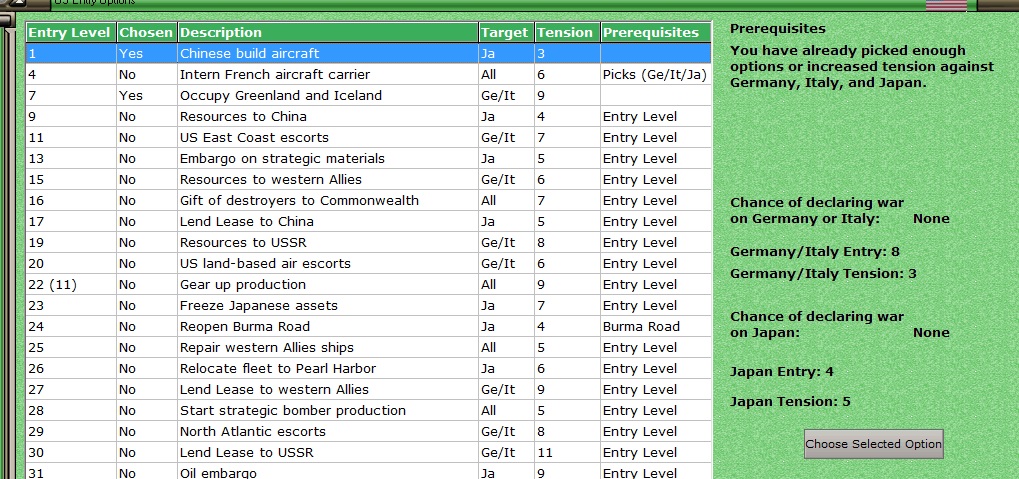Image resolution: width=1019 pixels, height=479 pixels.
Task: Click the Burma Road prerequisite cell
Action: (656, 326)
